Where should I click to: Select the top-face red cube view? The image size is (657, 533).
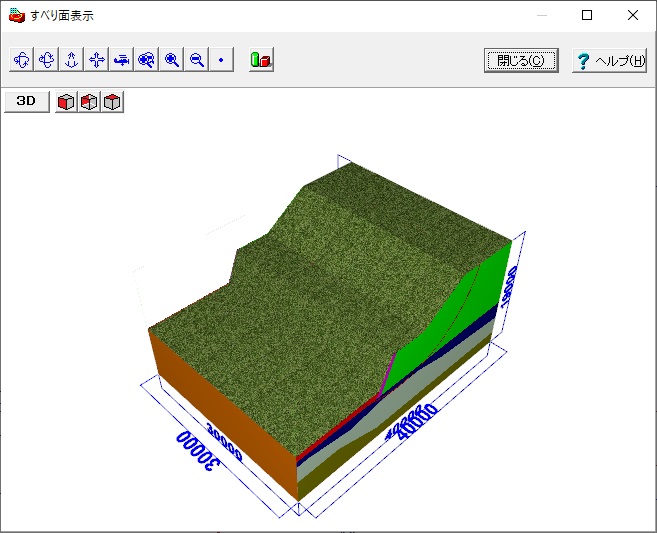pos(112,102)
